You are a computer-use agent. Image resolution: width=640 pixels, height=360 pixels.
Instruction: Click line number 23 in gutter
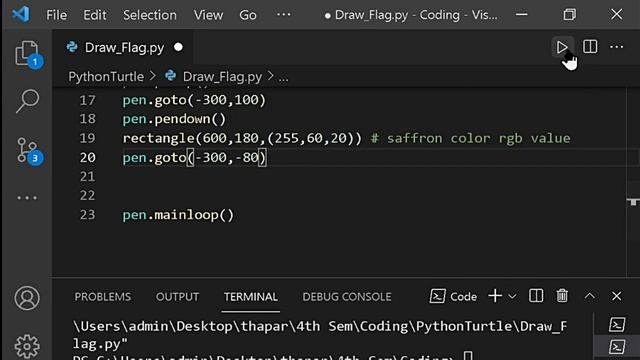(x=87, y=215)
